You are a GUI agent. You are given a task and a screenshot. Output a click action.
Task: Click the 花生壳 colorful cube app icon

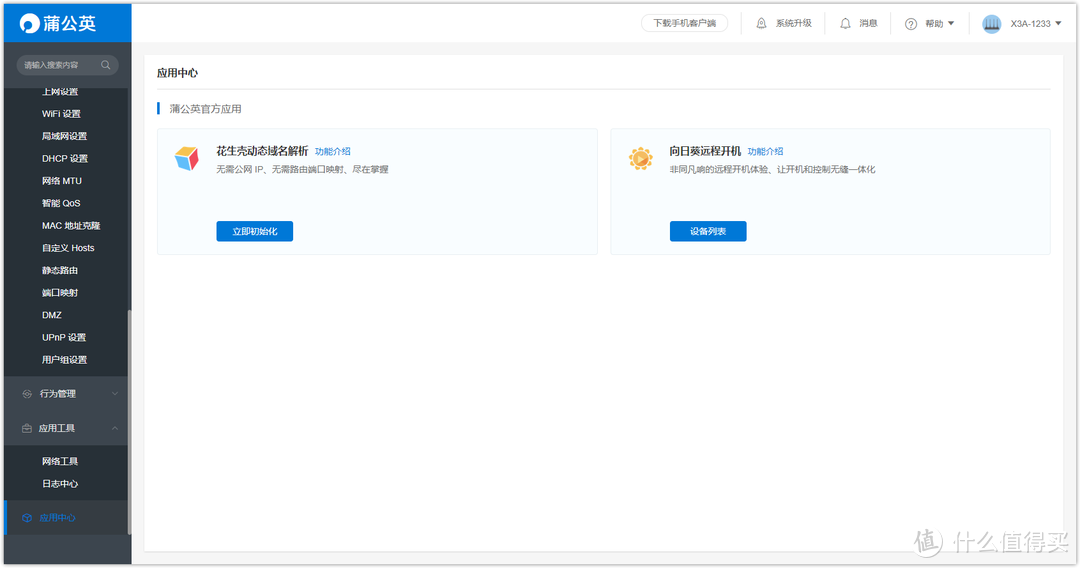pos(187,158)
